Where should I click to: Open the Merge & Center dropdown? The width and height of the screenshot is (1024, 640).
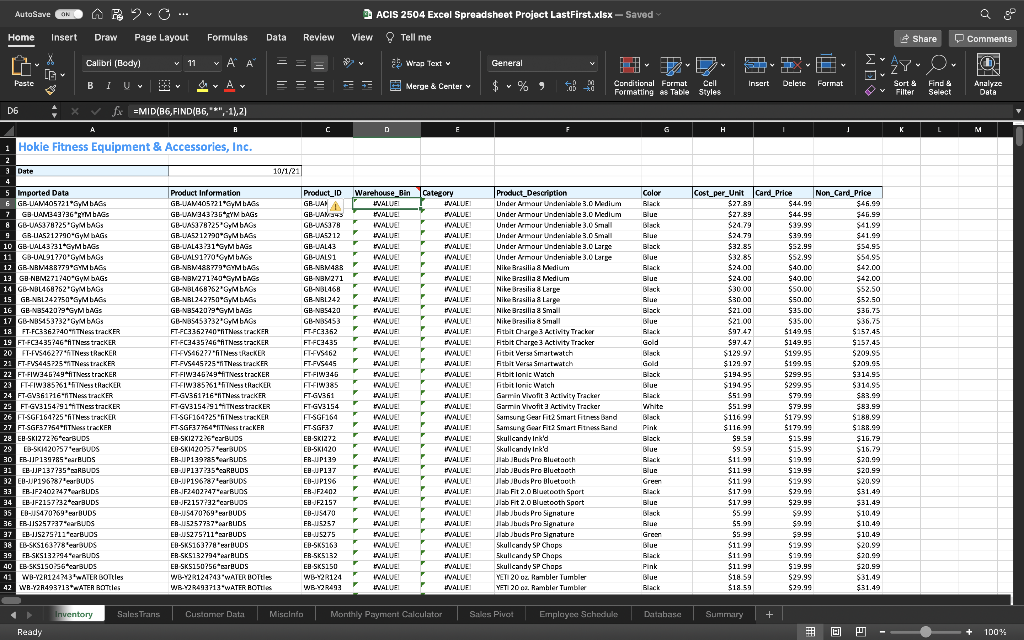467,86
